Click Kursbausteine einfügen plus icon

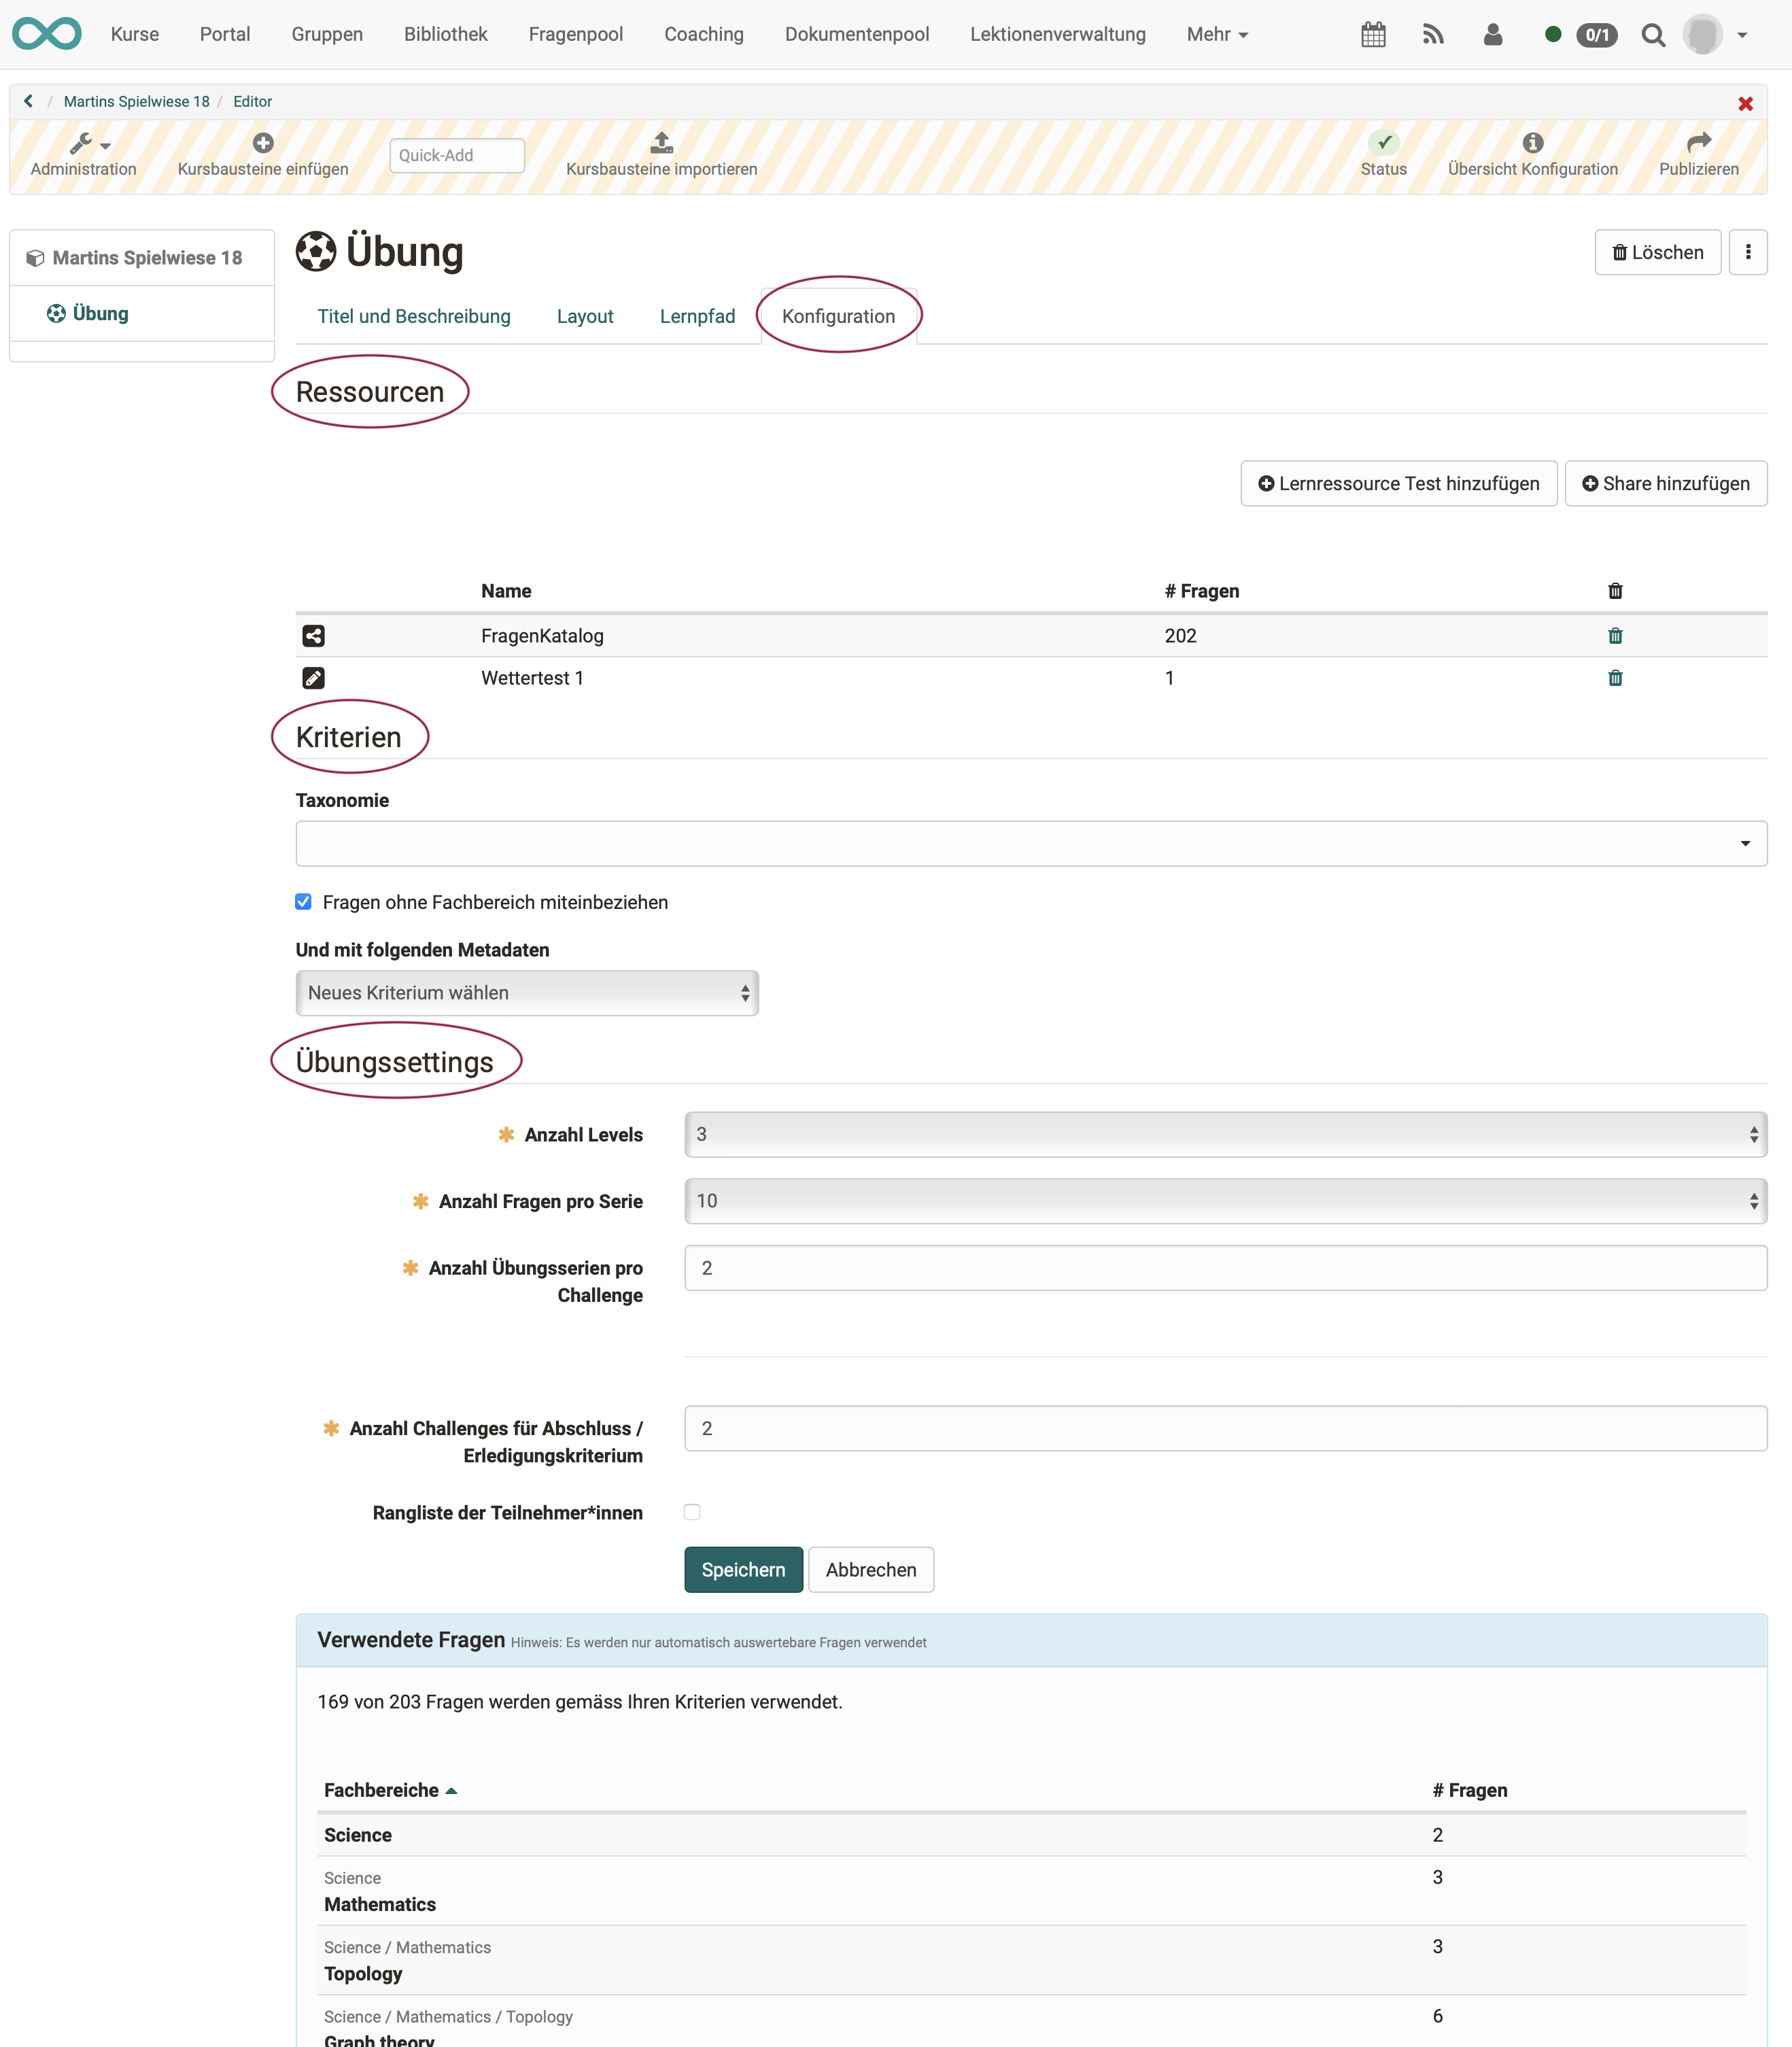point(263,143)
